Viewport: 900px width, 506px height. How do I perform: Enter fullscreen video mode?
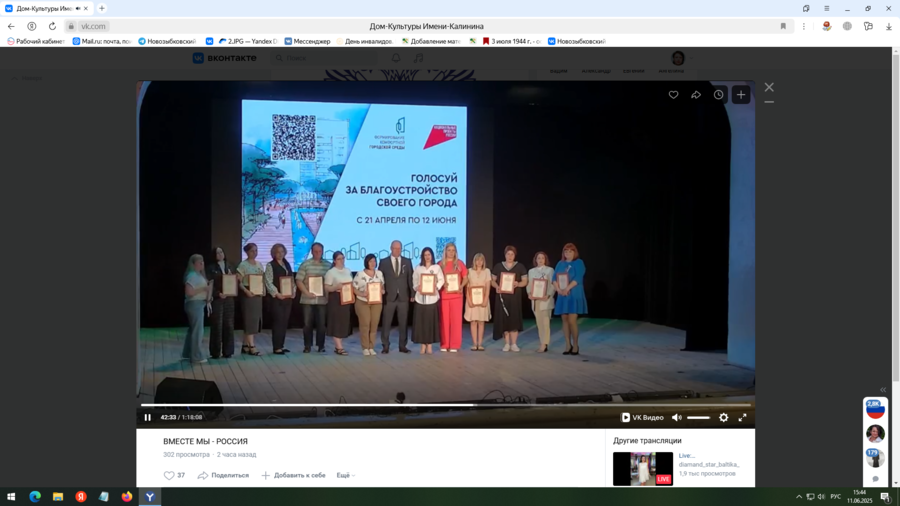[x=742, y=418]
